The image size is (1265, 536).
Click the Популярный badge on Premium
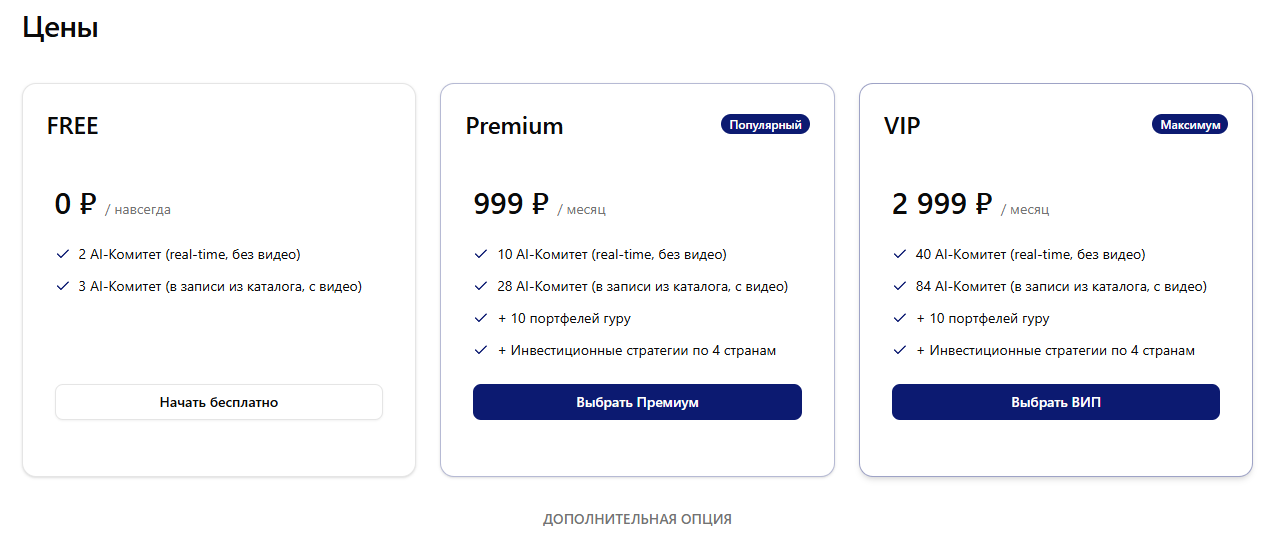(x=765, y=125)
